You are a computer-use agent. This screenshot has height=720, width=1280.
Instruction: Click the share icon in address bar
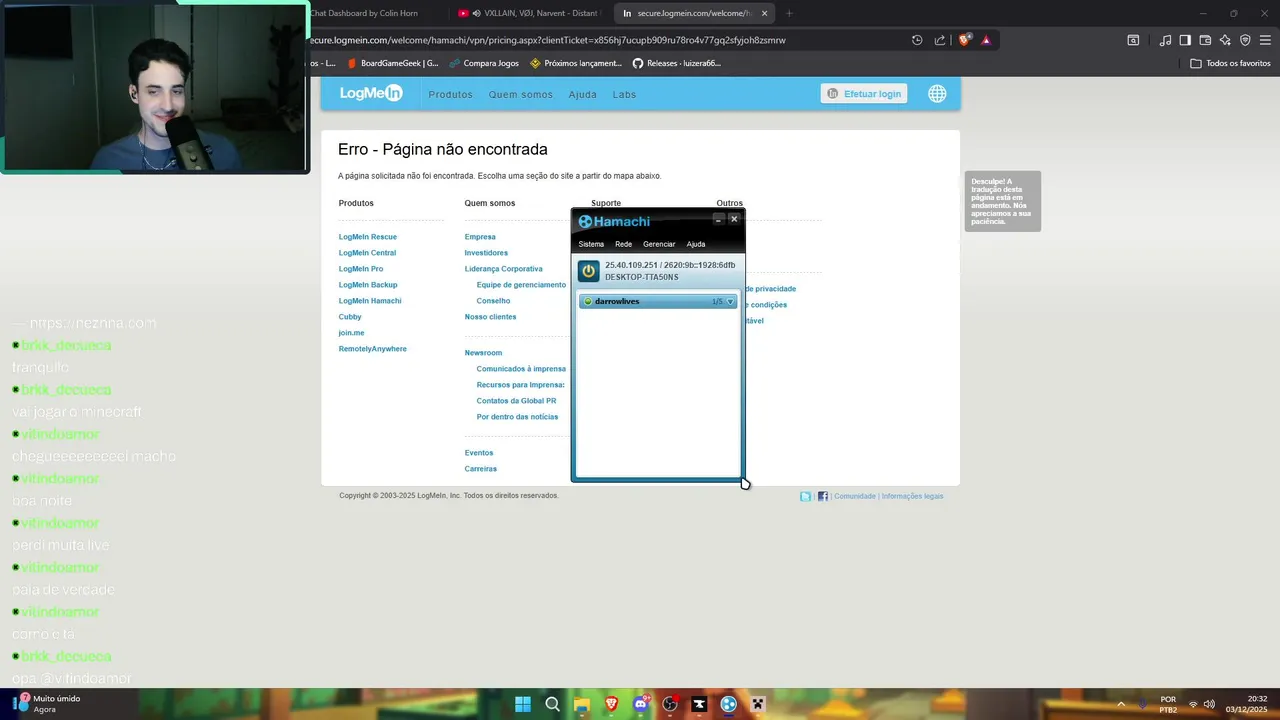coord(940,40)
